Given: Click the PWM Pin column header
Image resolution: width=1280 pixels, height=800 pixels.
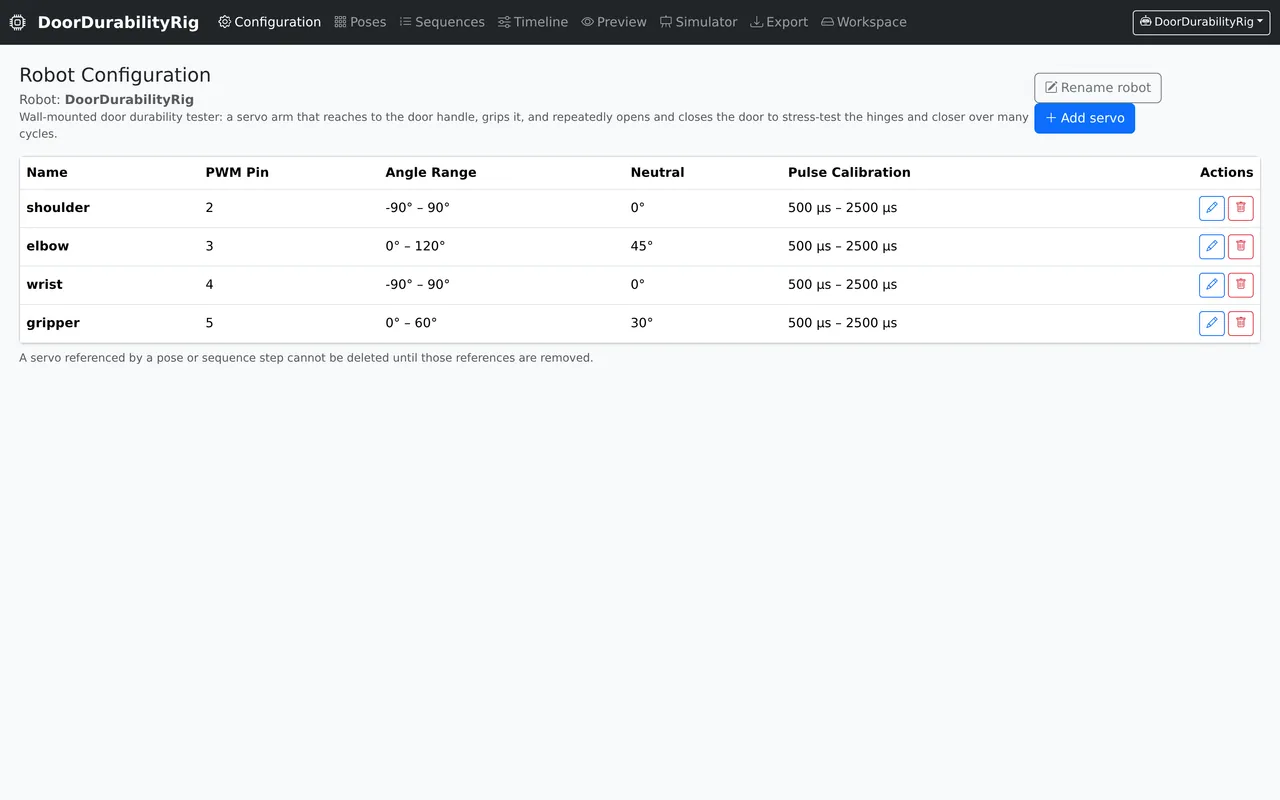Looking at the screenshot, I should [237, 172].
